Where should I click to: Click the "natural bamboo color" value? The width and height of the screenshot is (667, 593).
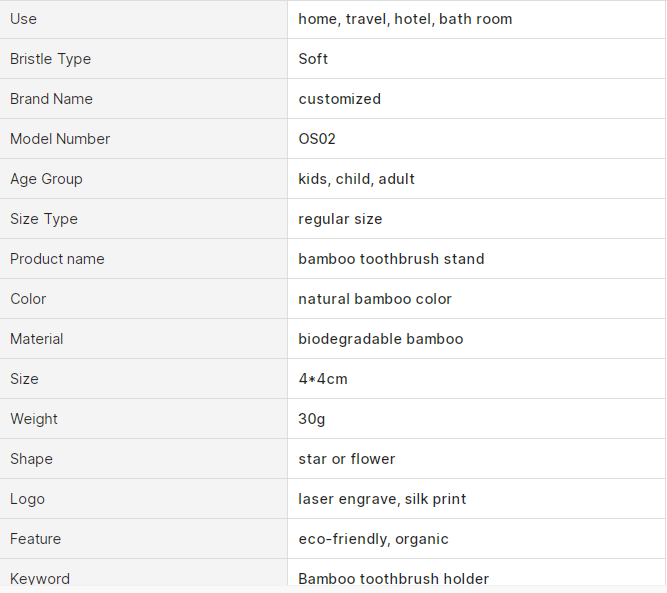tap(375, 299)
